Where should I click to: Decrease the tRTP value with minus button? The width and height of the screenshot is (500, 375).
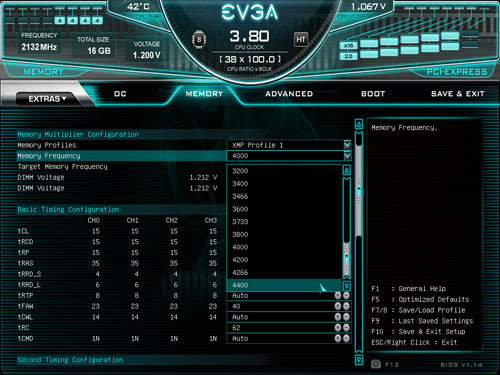pyautogui.click(x=346, y=295)
